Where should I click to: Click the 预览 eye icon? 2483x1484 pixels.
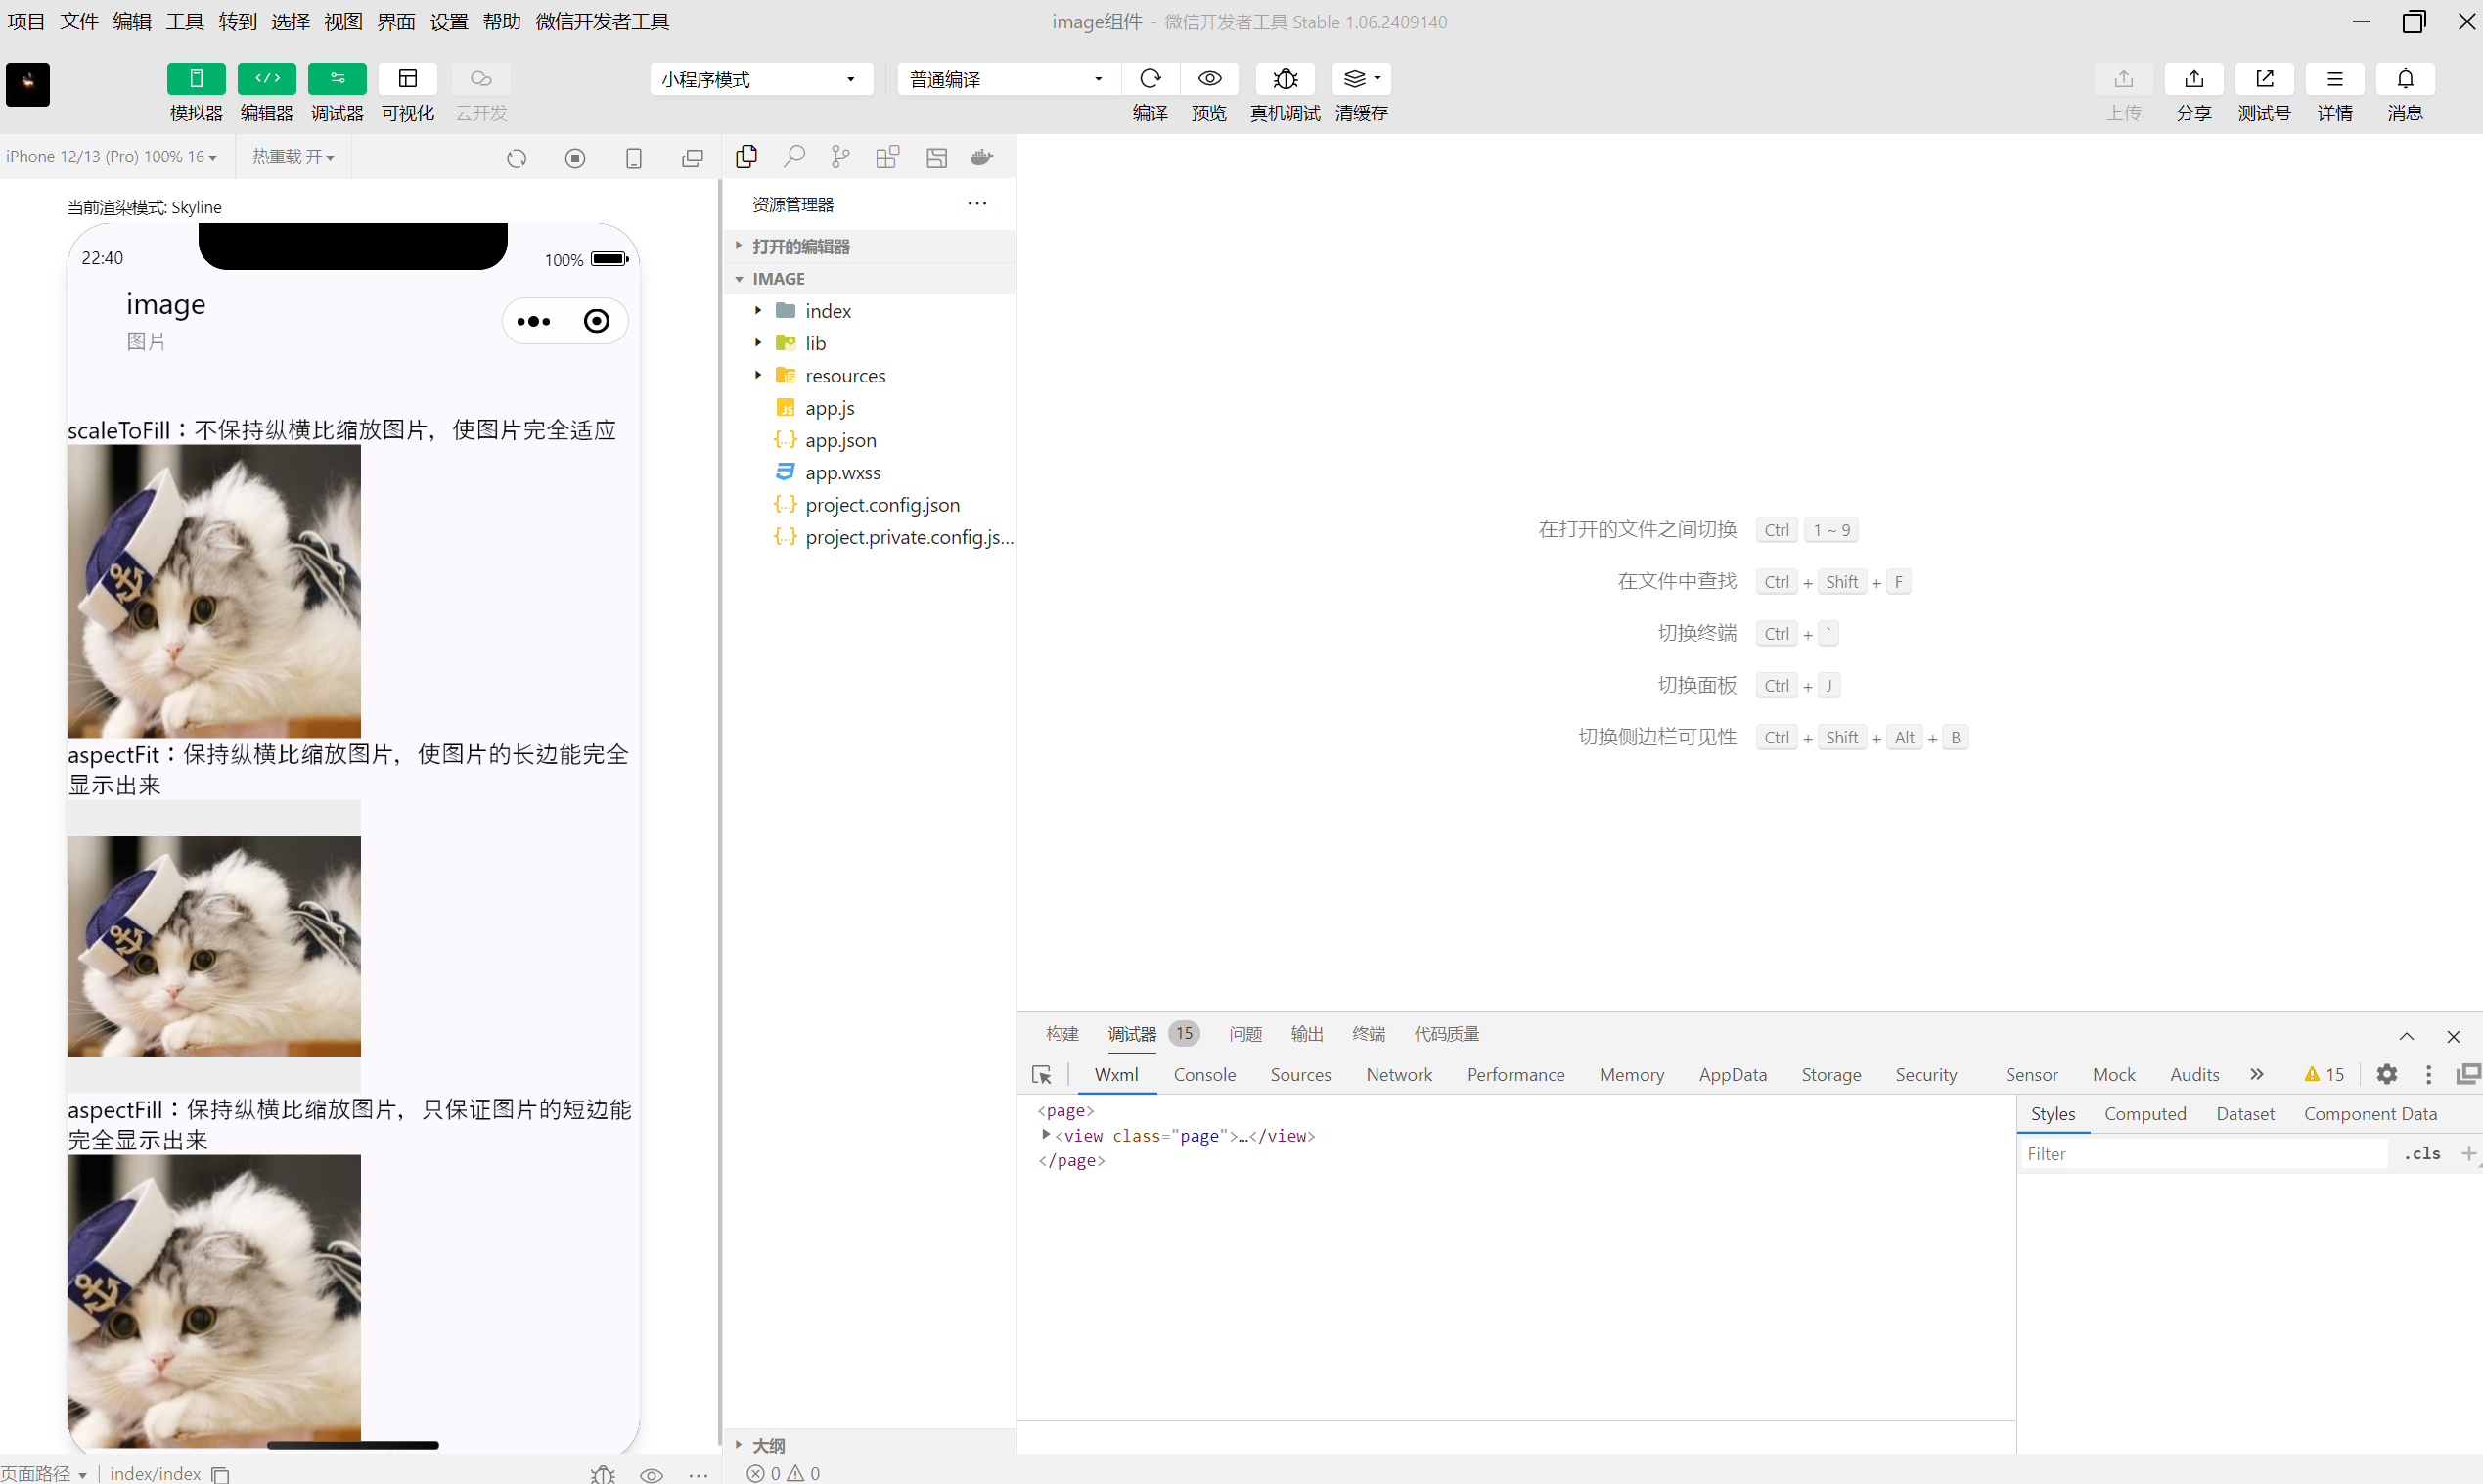(1209, 79)
